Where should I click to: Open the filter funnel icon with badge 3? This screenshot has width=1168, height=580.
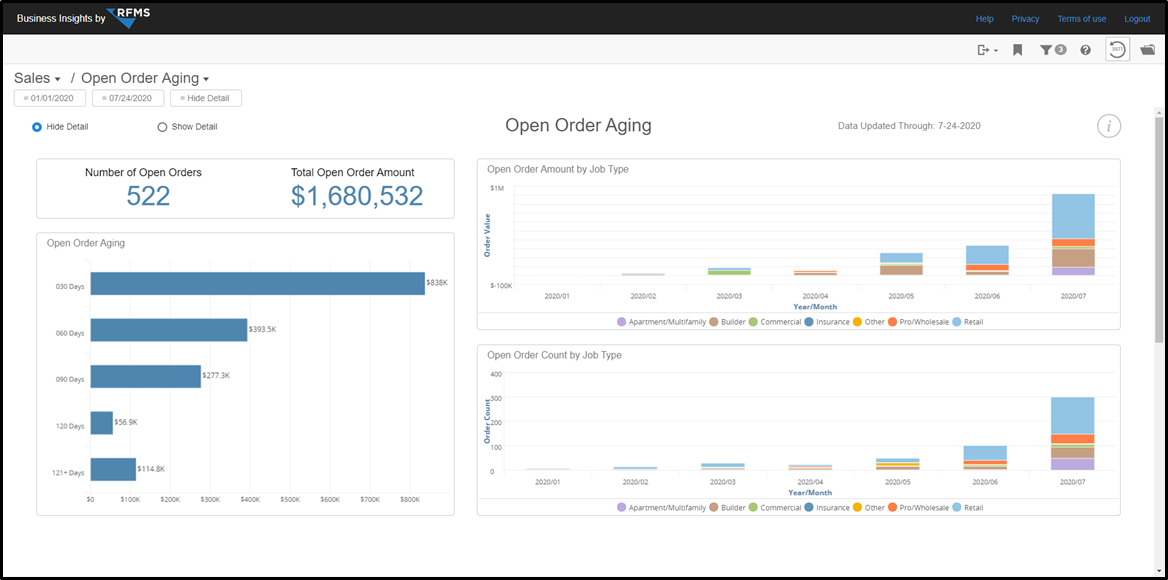(1053, 50)
